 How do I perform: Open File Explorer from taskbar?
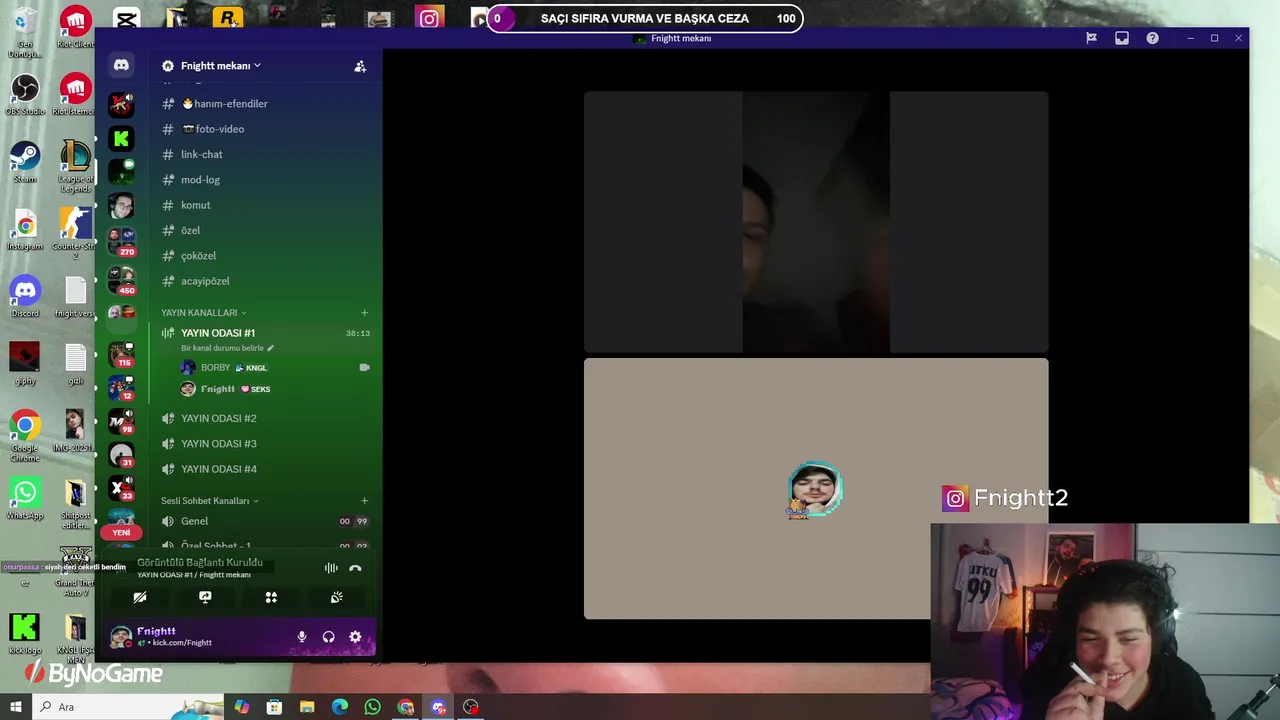click(307, 707)
